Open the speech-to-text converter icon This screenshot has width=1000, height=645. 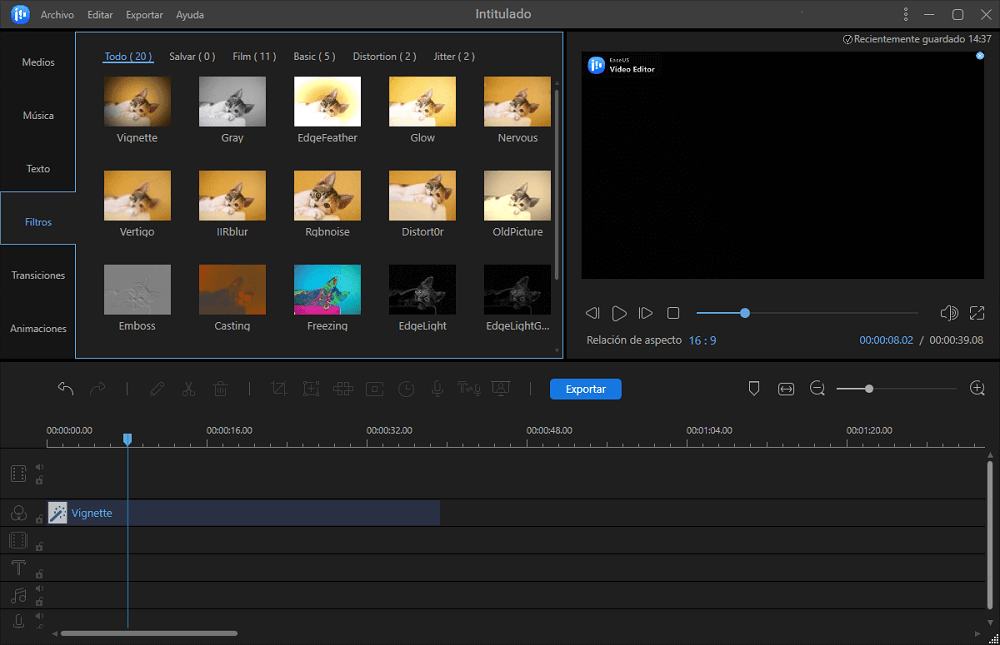click(x=469, y=389)
